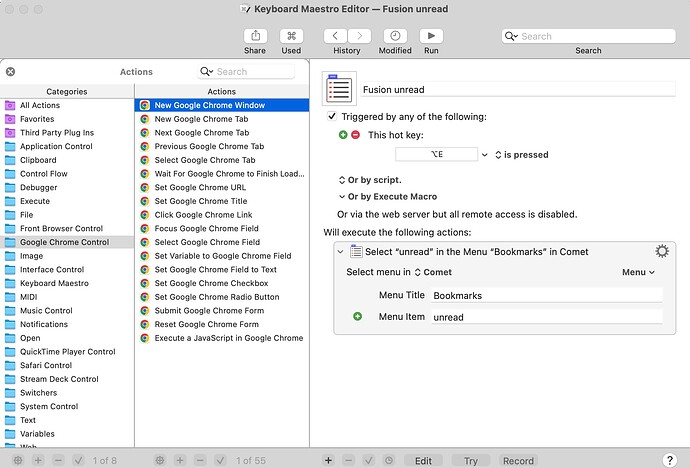Add new macro group with plus button
690x468 pixels.
tap(38, 461)
